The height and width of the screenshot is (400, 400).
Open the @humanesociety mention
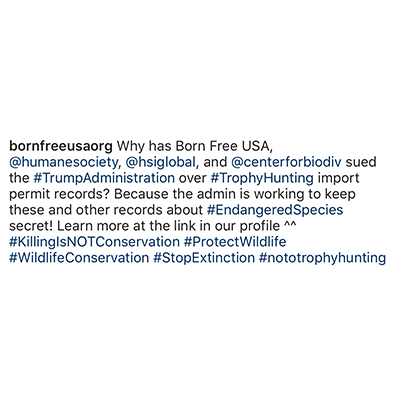point(63,162)
